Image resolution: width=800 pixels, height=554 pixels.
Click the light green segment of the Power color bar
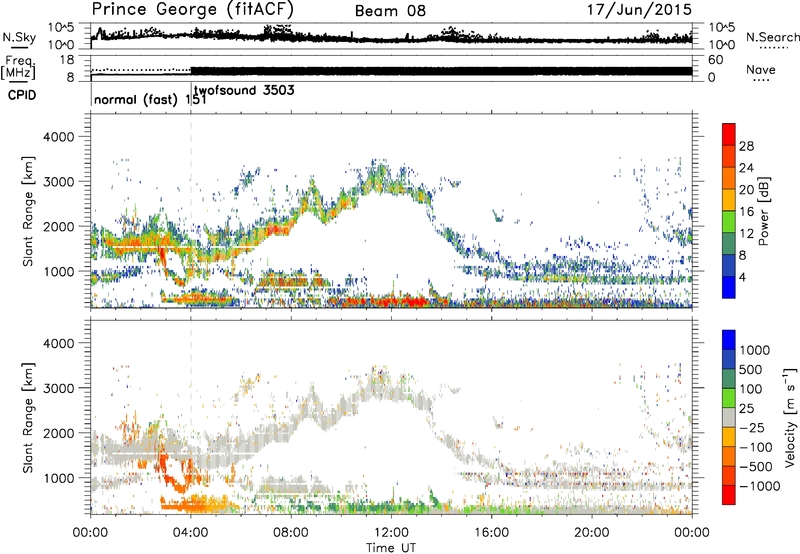(x=729, y=222)
